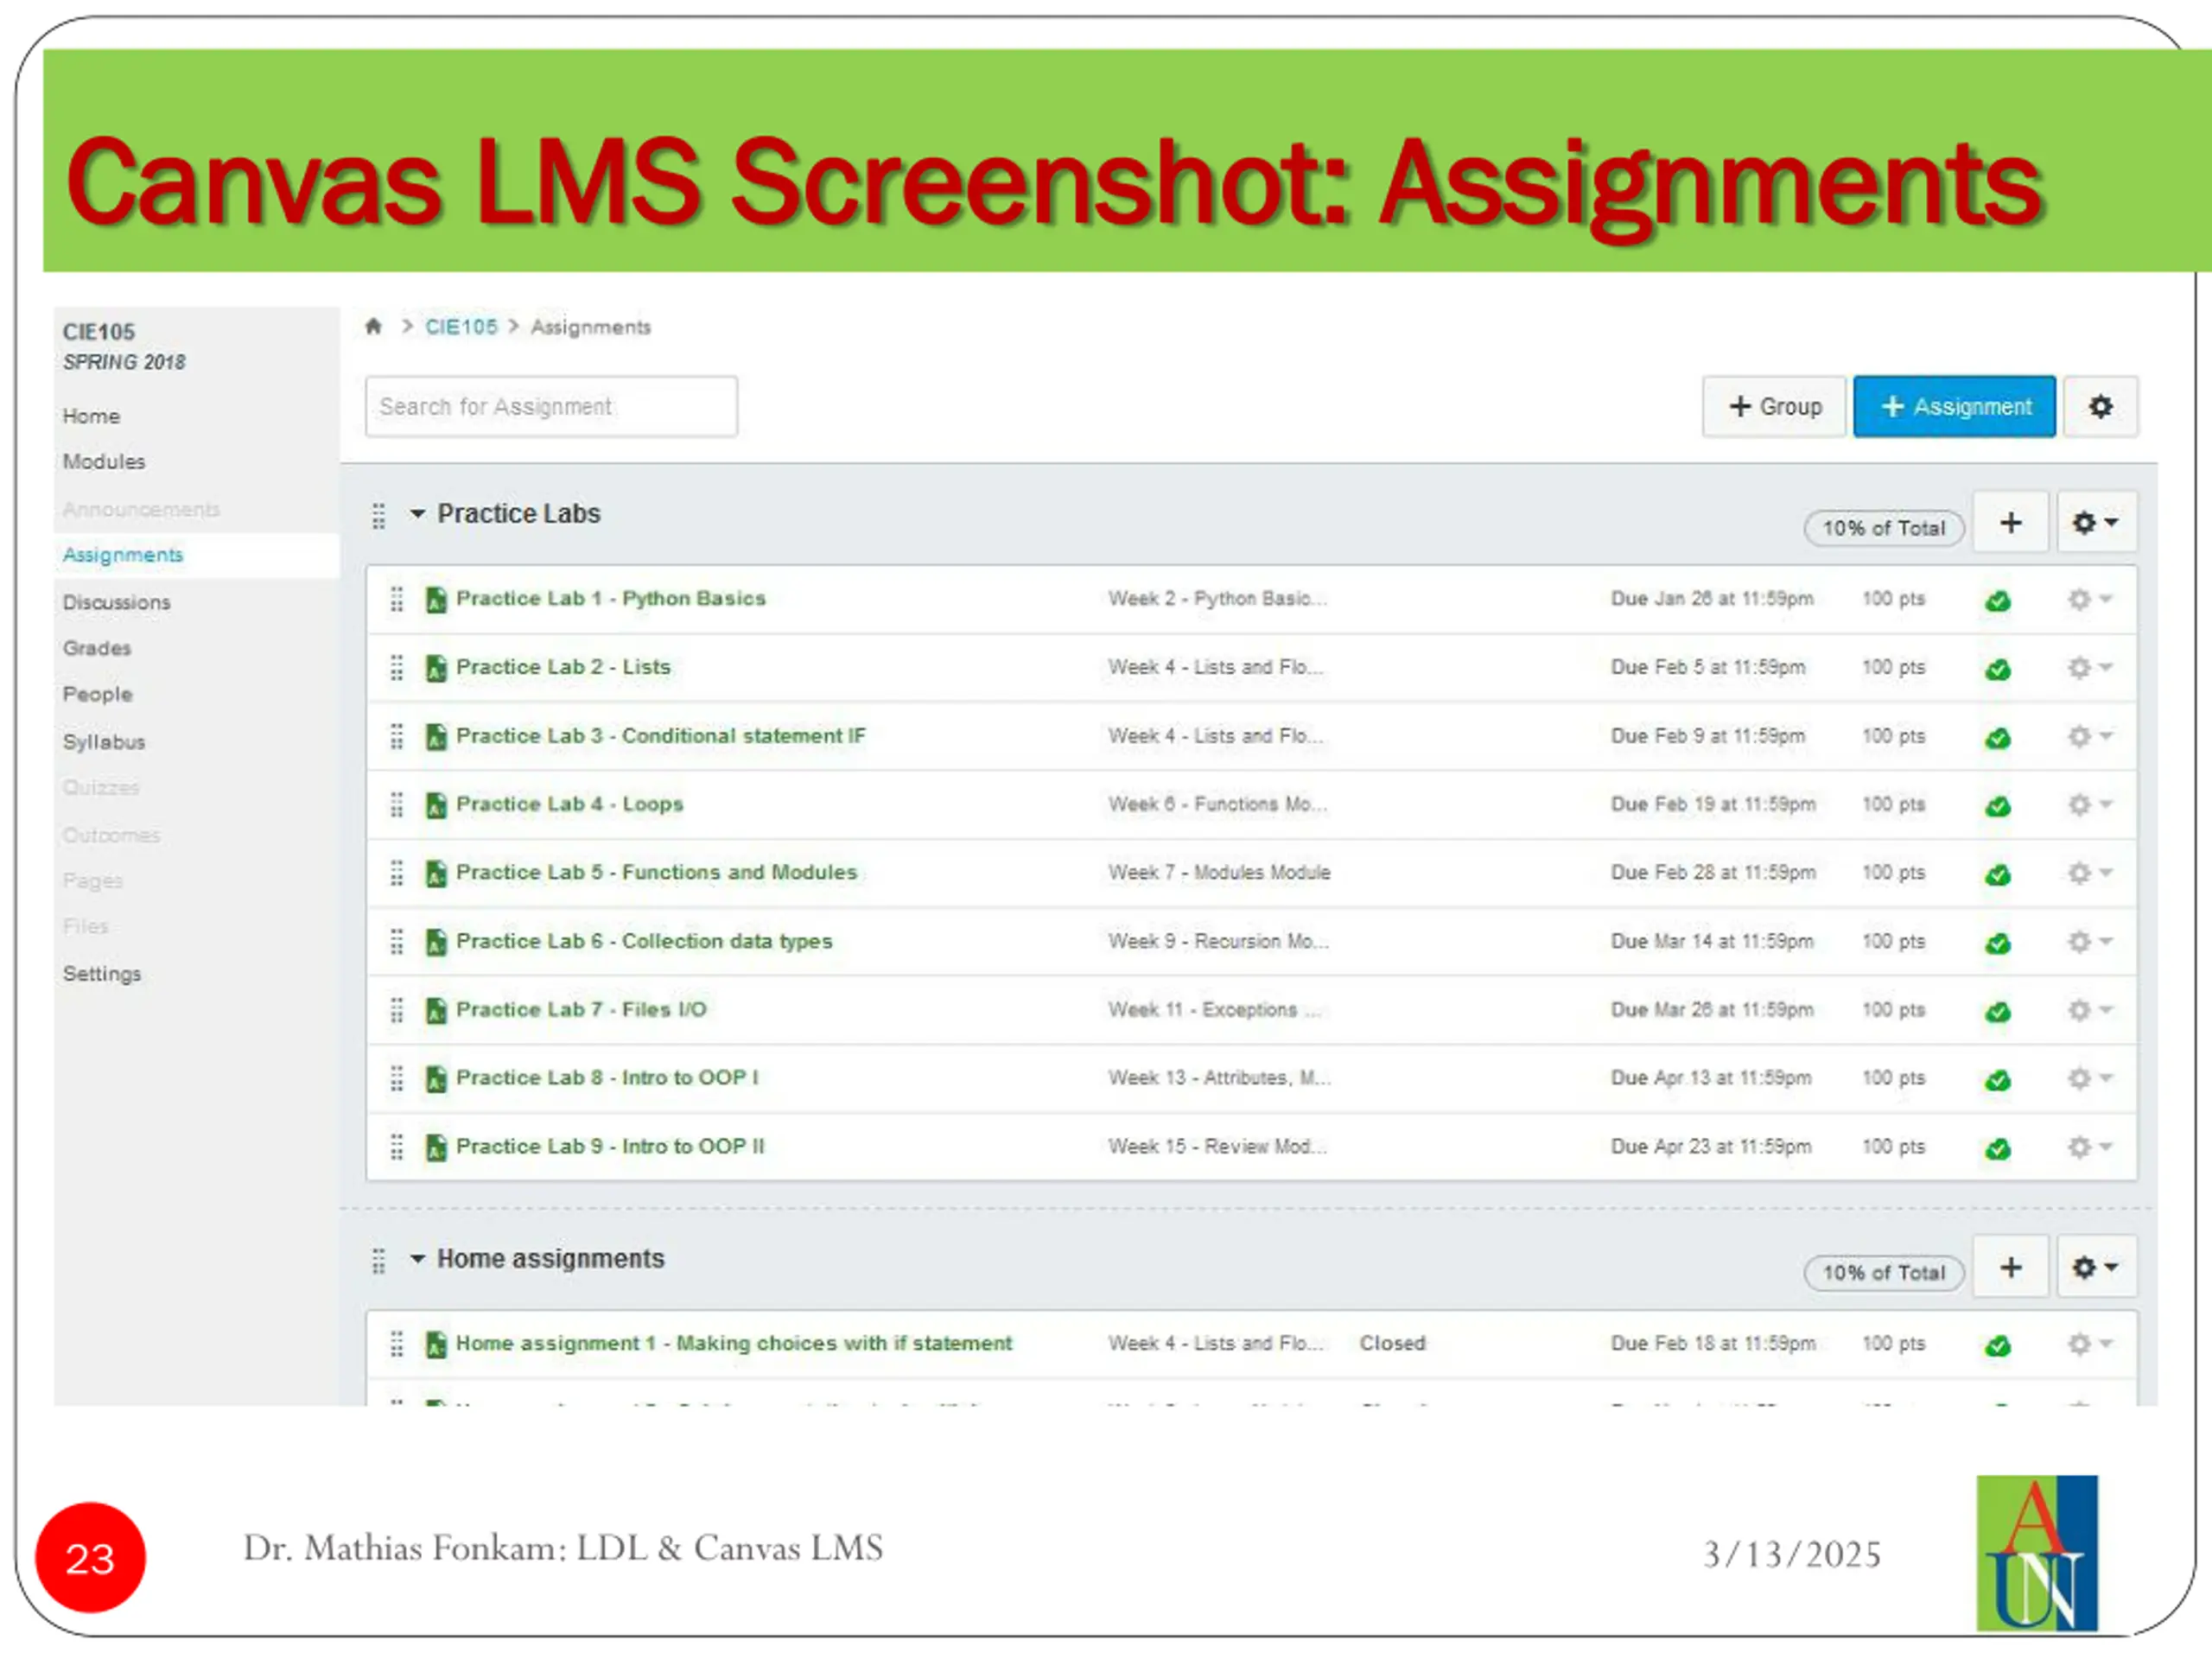This screenshot has width=2212, height=1659.
Task: Click the Practice Lab 5 assignment icon
Action: (436, 873)
